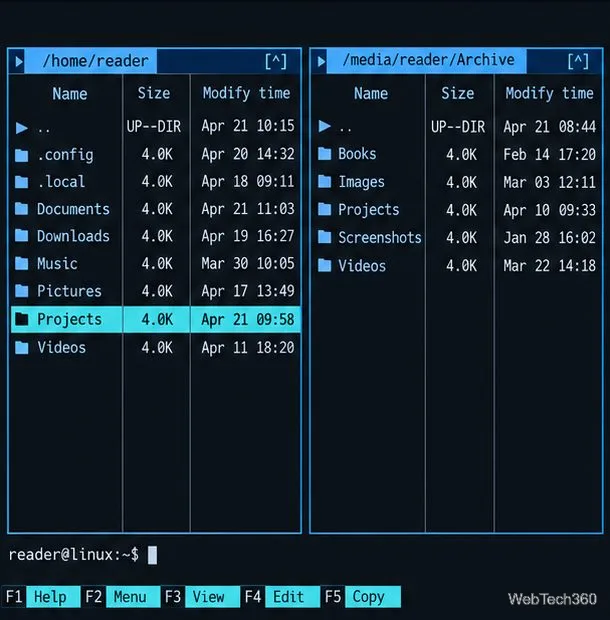
Task: Click the 'Apr 17 13:49' modify time cell
Action: tap(247, 291)
